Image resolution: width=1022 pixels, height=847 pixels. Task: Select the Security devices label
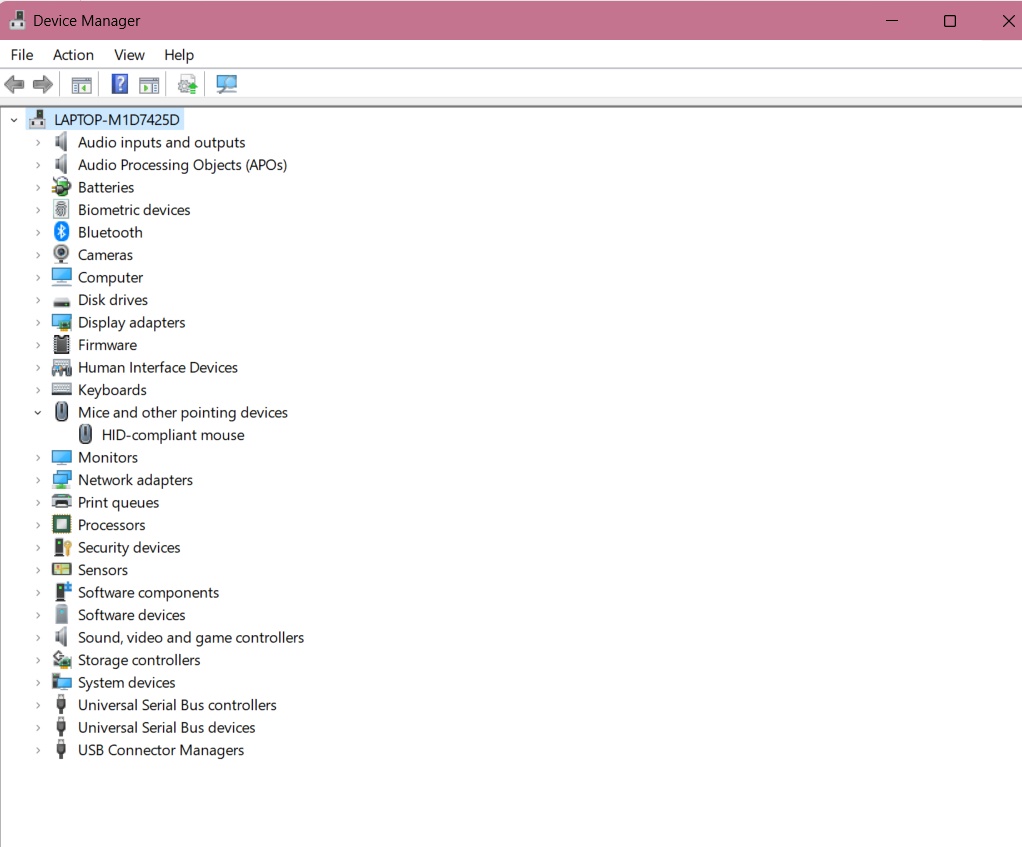[129, 547]
